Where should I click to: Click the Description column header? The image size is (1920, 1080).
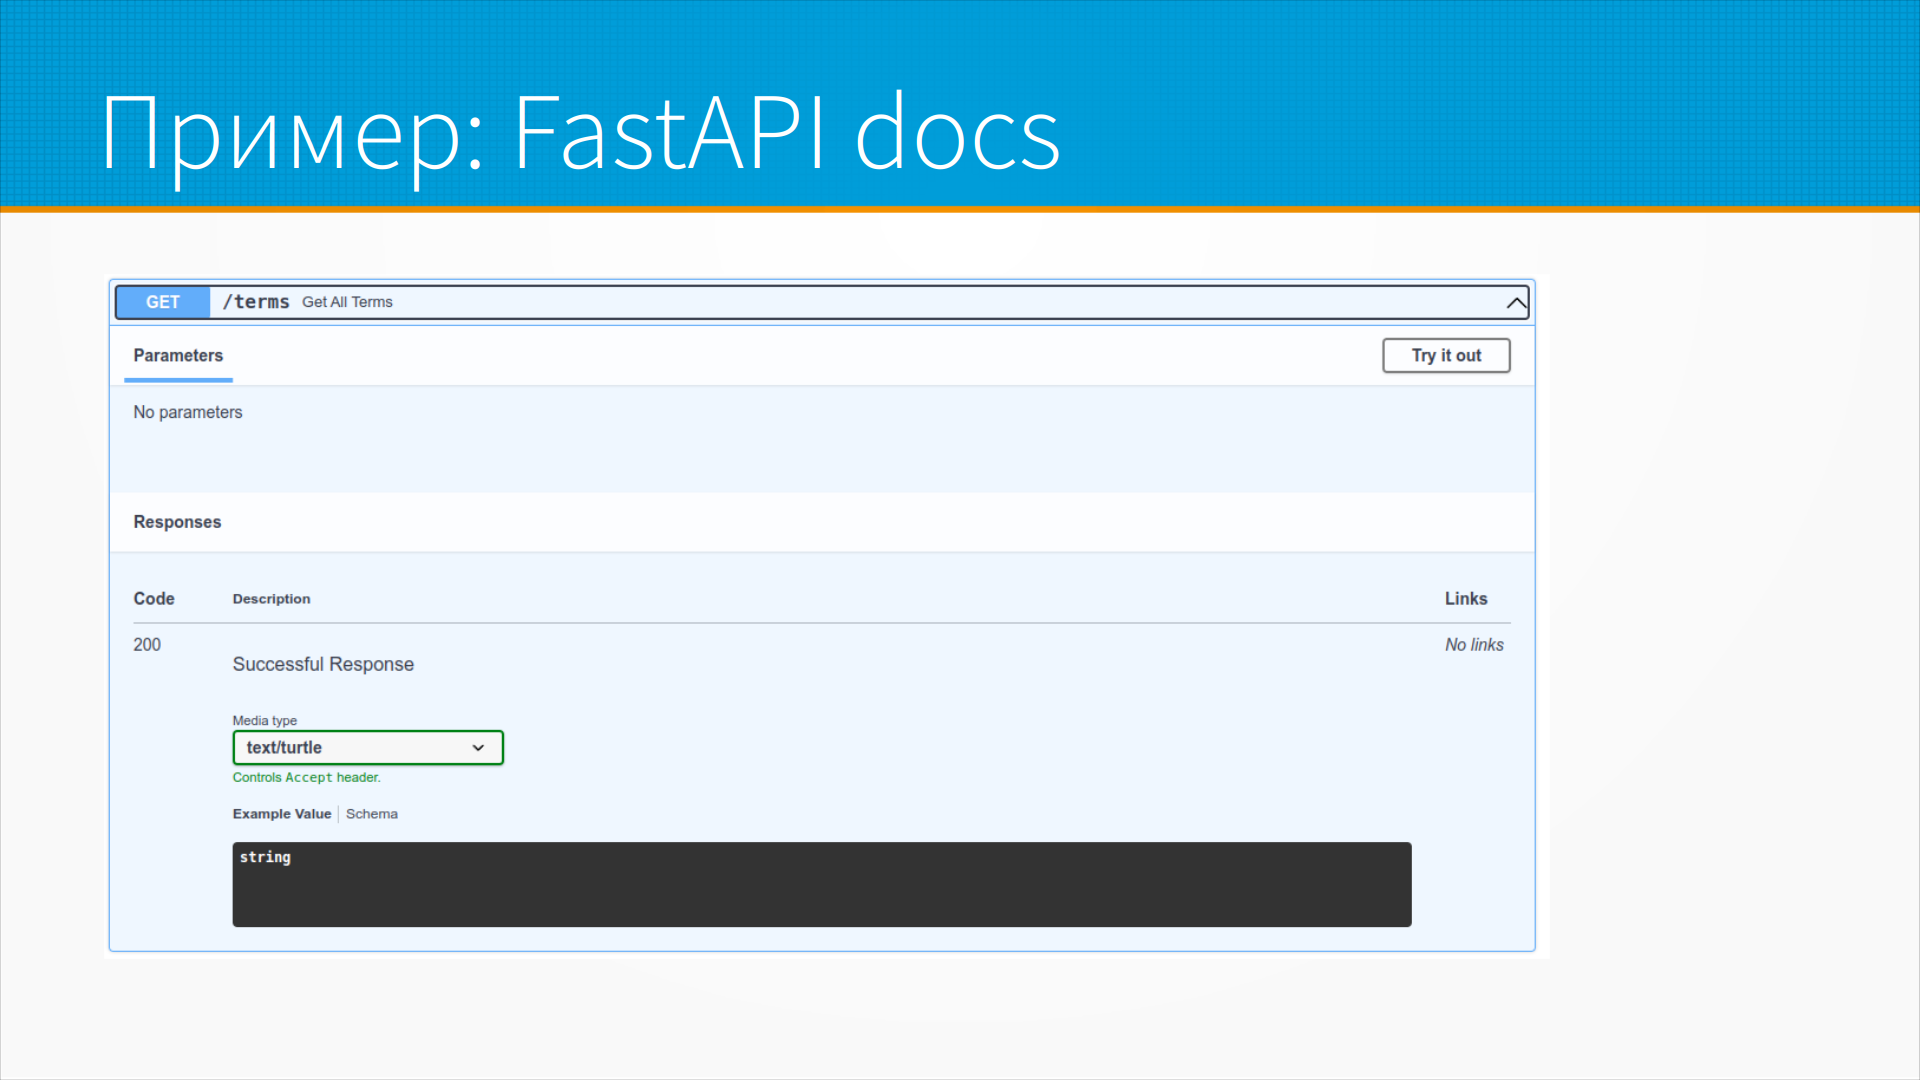[x=271, y=599]
